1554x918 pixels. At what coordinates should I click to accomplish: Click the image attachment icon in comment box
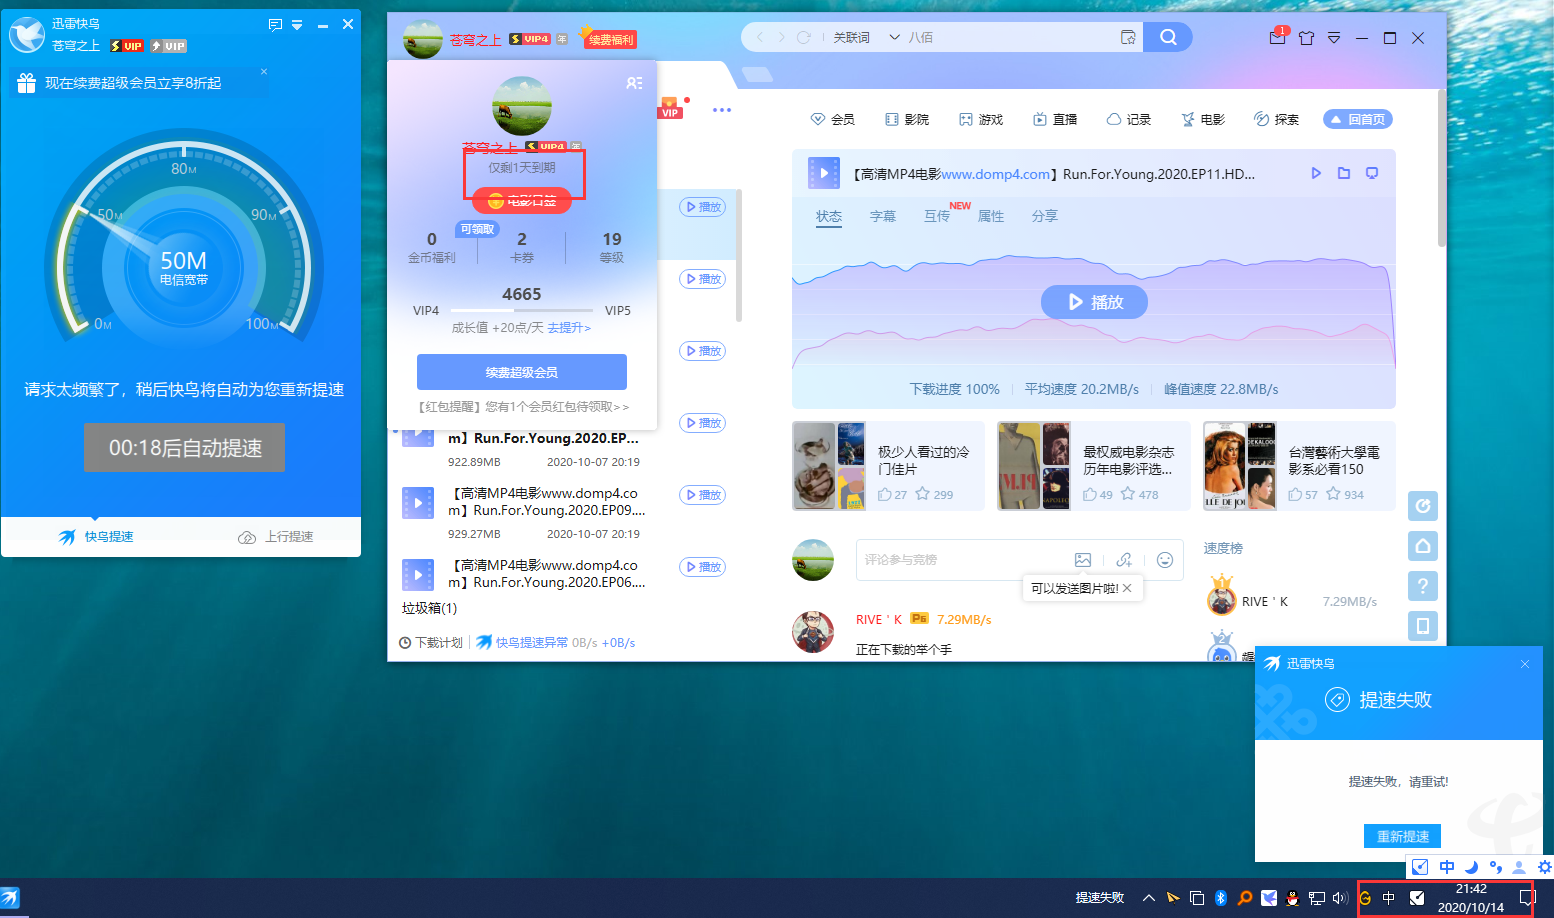(x=1082, y=560)
